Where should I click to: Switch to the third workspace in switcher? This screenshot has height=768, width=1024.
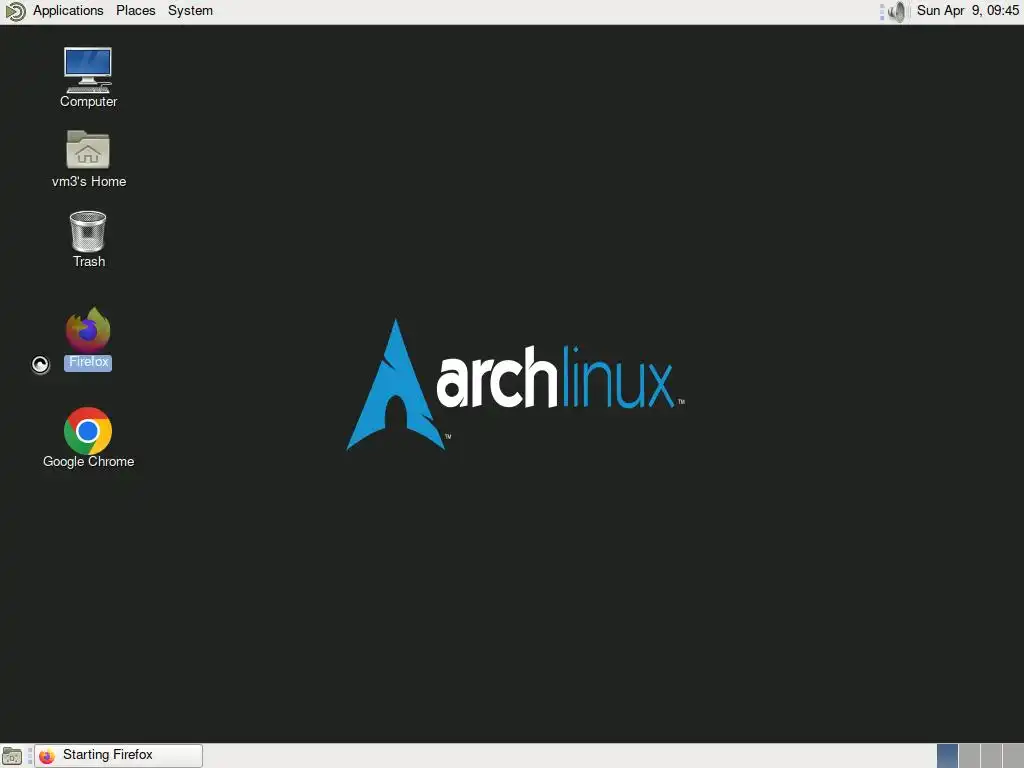click(x=991, y=756)
